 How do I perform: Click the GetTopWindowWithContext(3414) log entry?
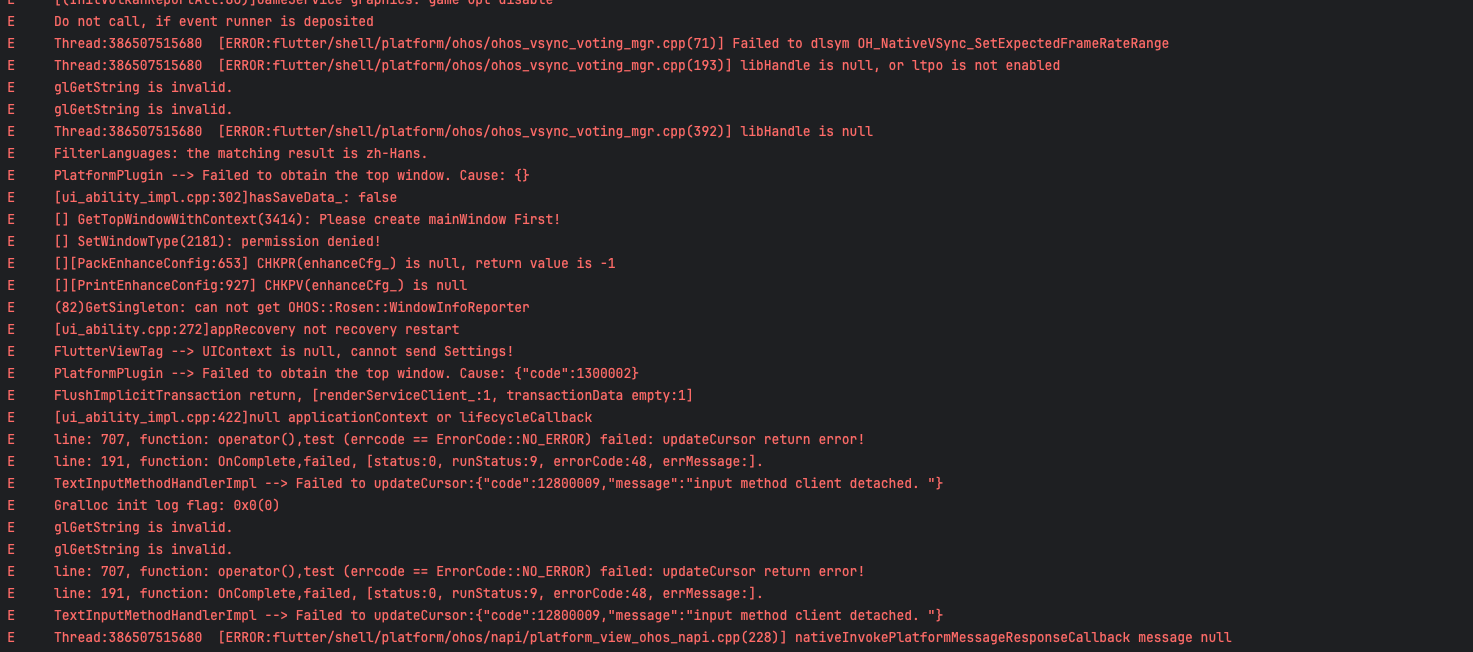click(x=307, y=220)
